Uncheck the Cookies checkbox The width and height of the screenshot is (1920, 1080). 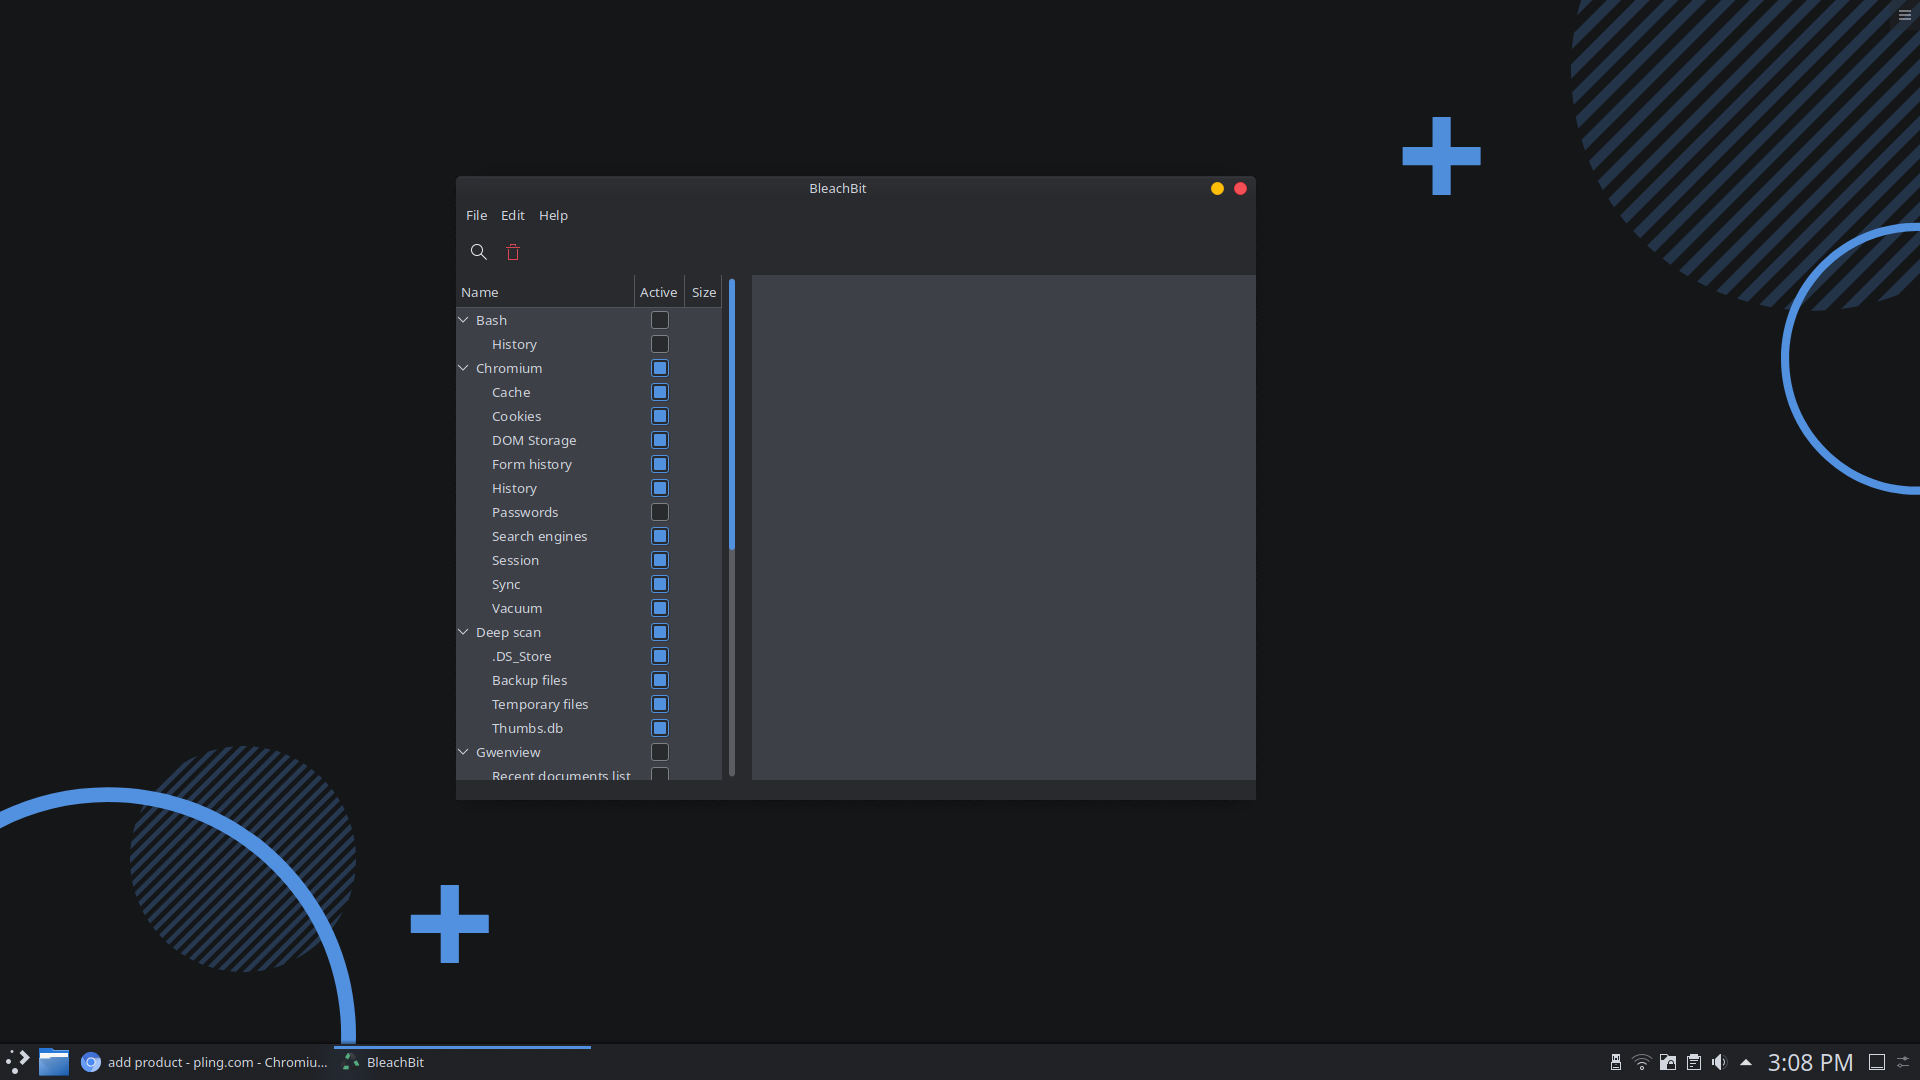[x=660, y=416]
